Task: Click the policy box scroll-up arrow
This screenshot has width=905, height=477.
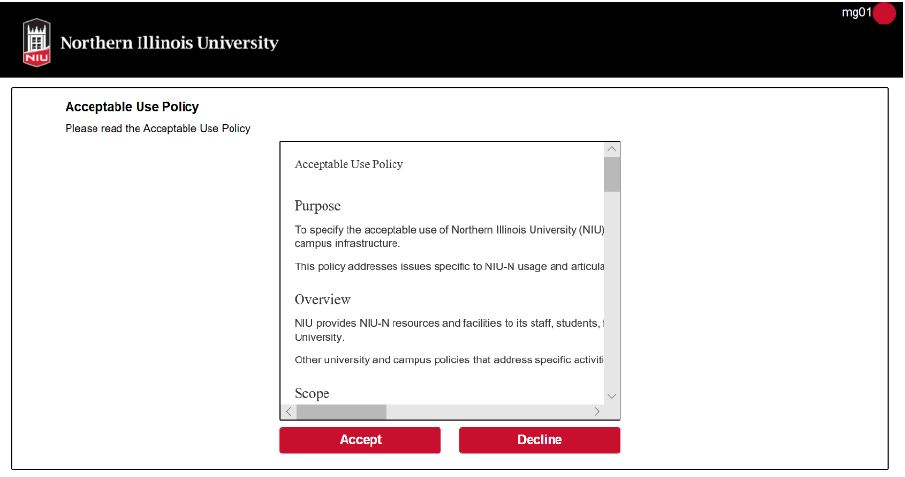Action: tap(612, 150)
